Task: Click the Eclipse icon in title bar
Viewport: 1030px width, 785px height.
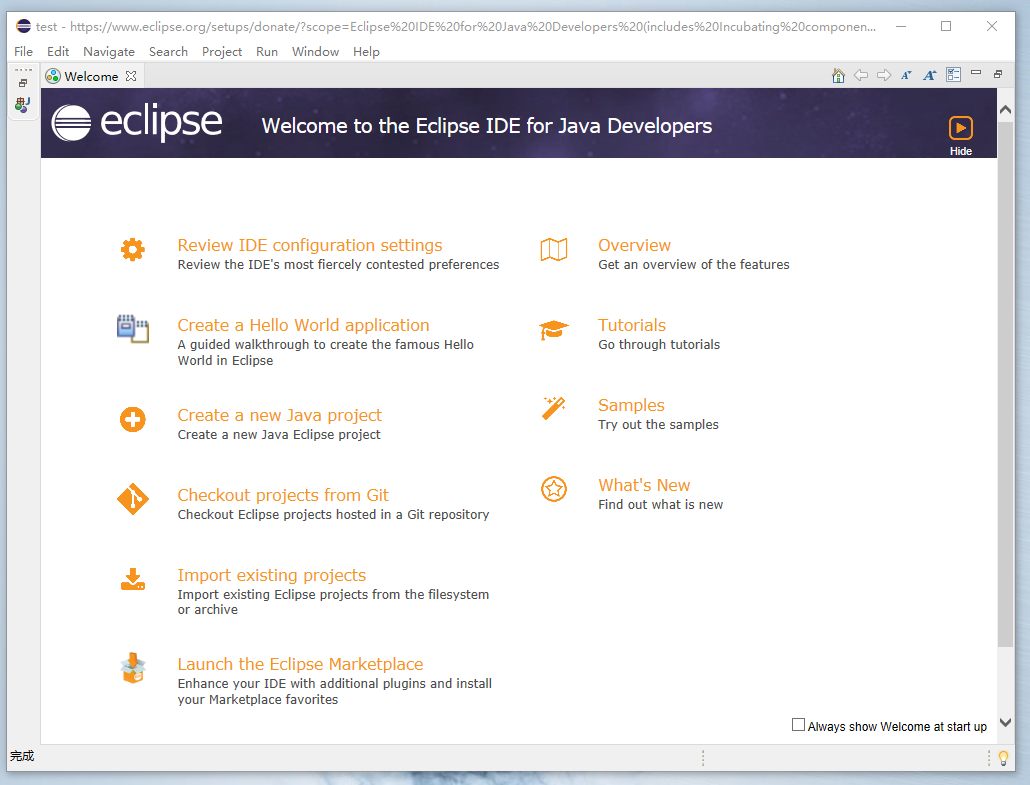Action: pos(24,26)
